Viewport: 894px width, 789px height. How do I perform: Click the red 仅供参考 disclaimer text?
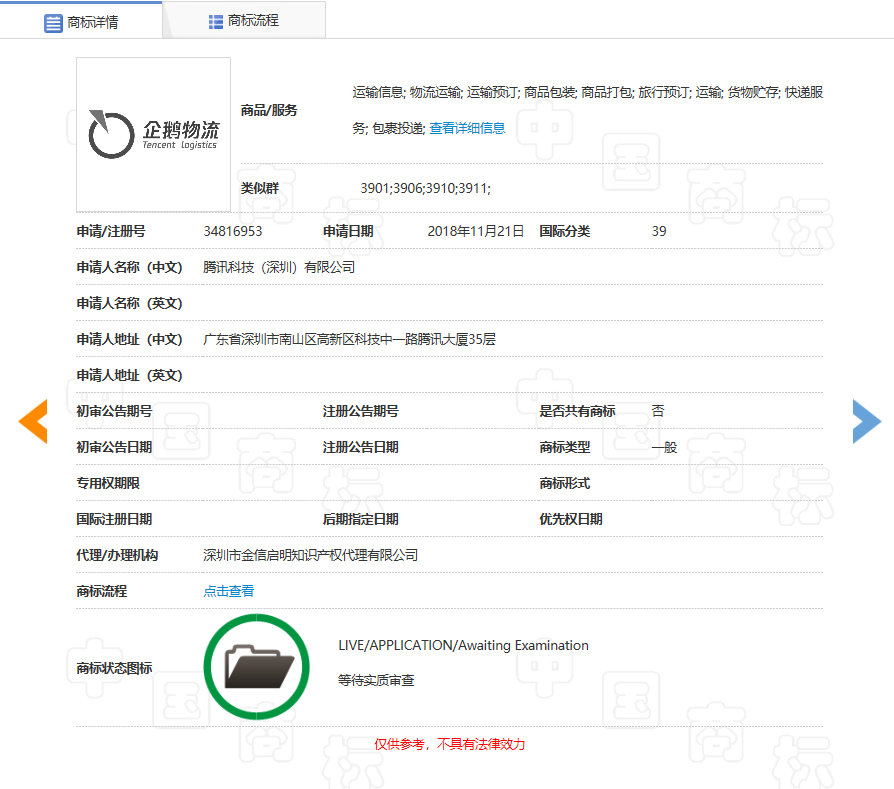click(x=449, y=744)
